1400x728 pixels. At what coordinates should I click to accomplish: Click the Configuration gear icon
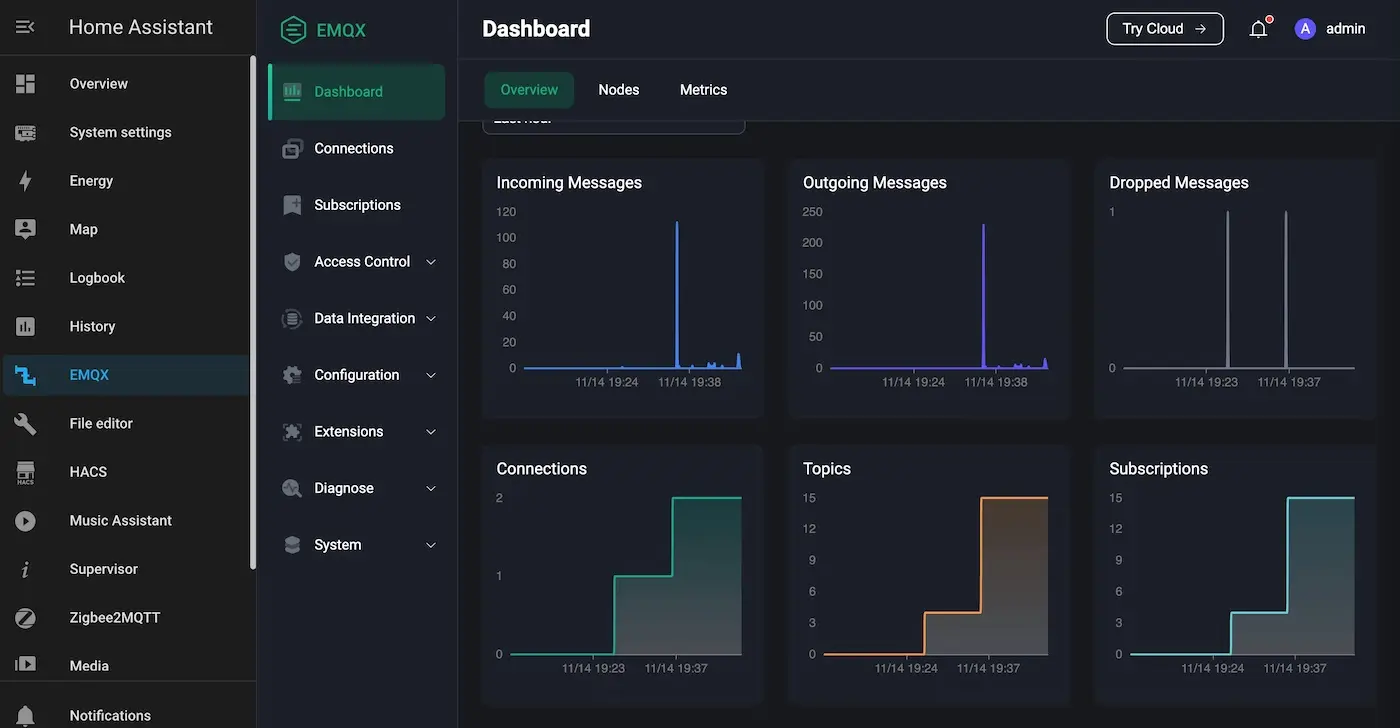(292, 375)
